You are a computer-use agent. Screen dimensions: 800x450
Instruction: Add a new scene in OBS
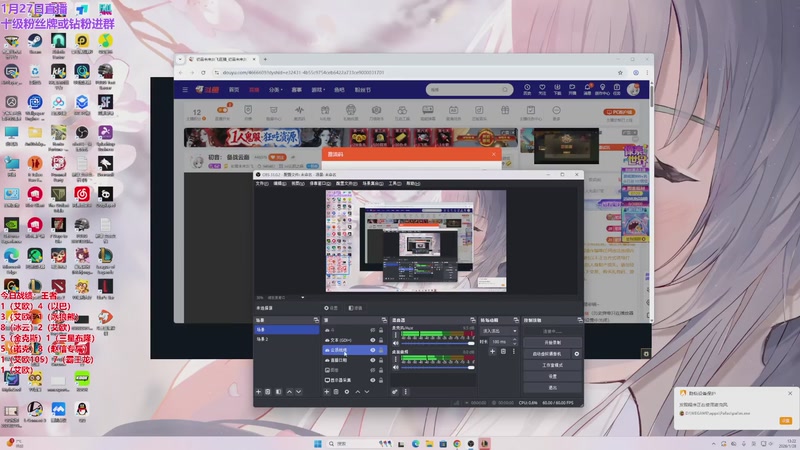[259, 392]
